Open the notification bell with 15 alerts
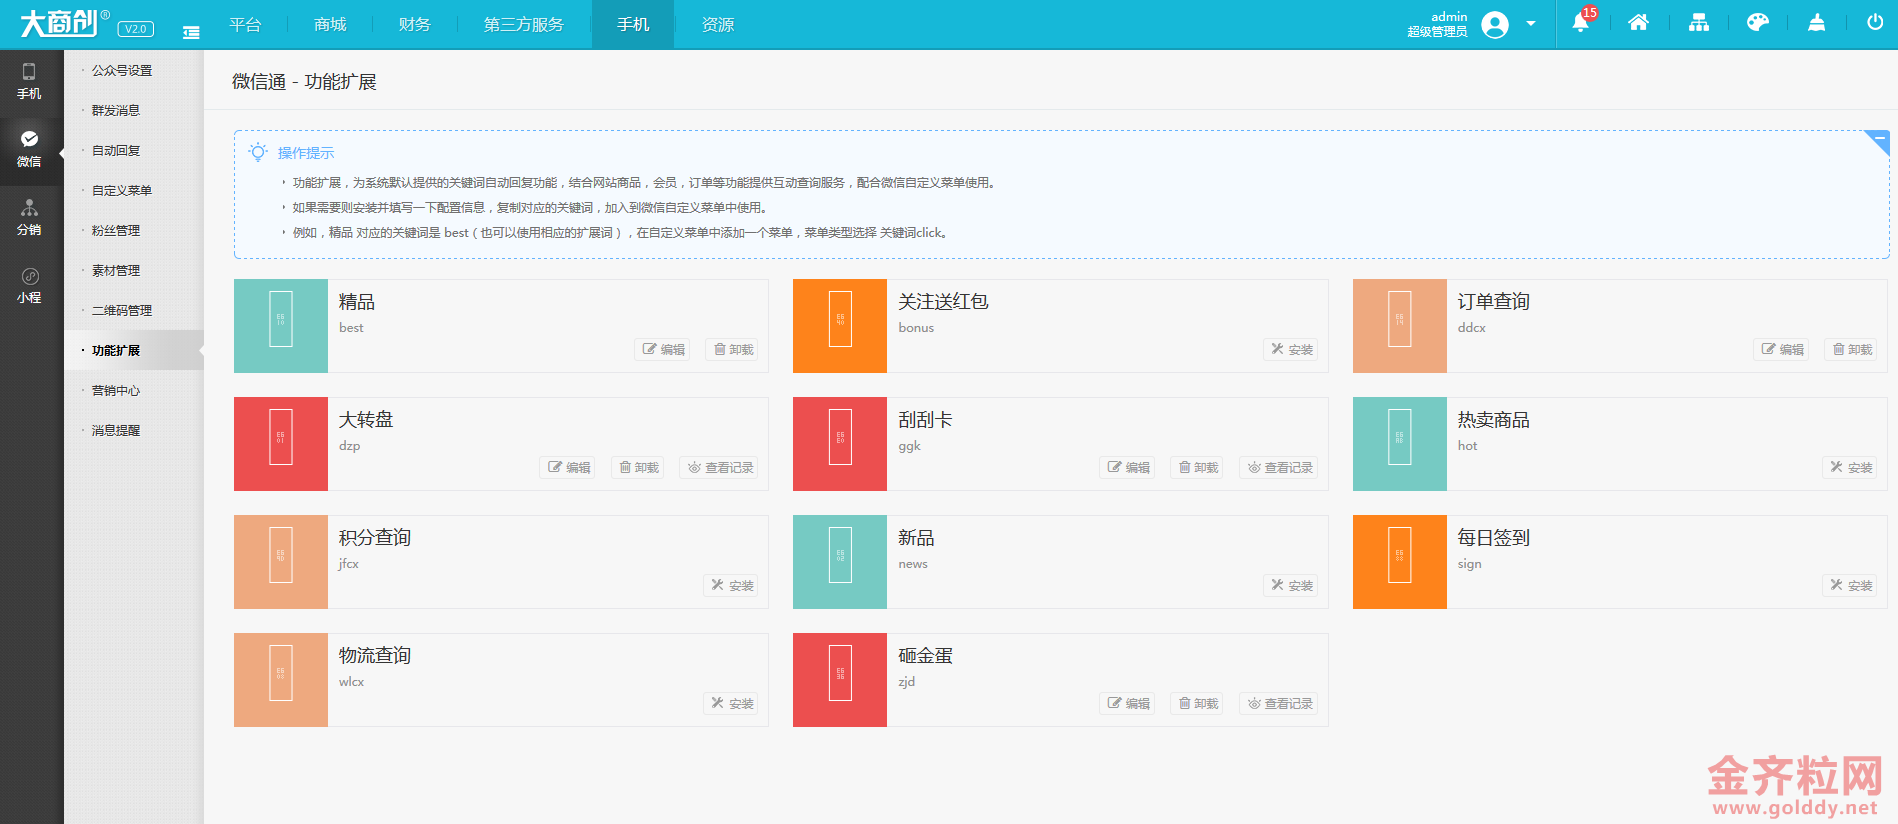The height and width of the screenshot is (824, 1898). [x=1581, y=22]
